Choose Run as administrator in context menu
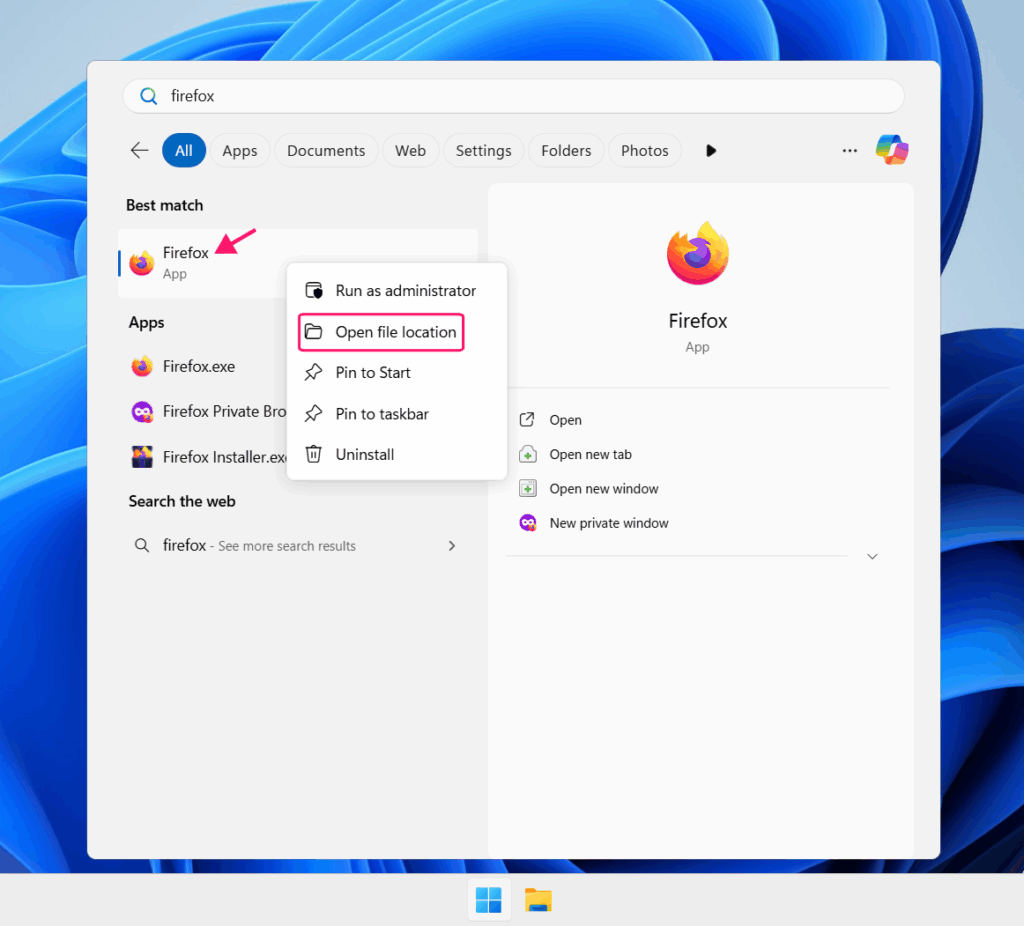Screen dimensions: 1024x926 tap(396, 291)
